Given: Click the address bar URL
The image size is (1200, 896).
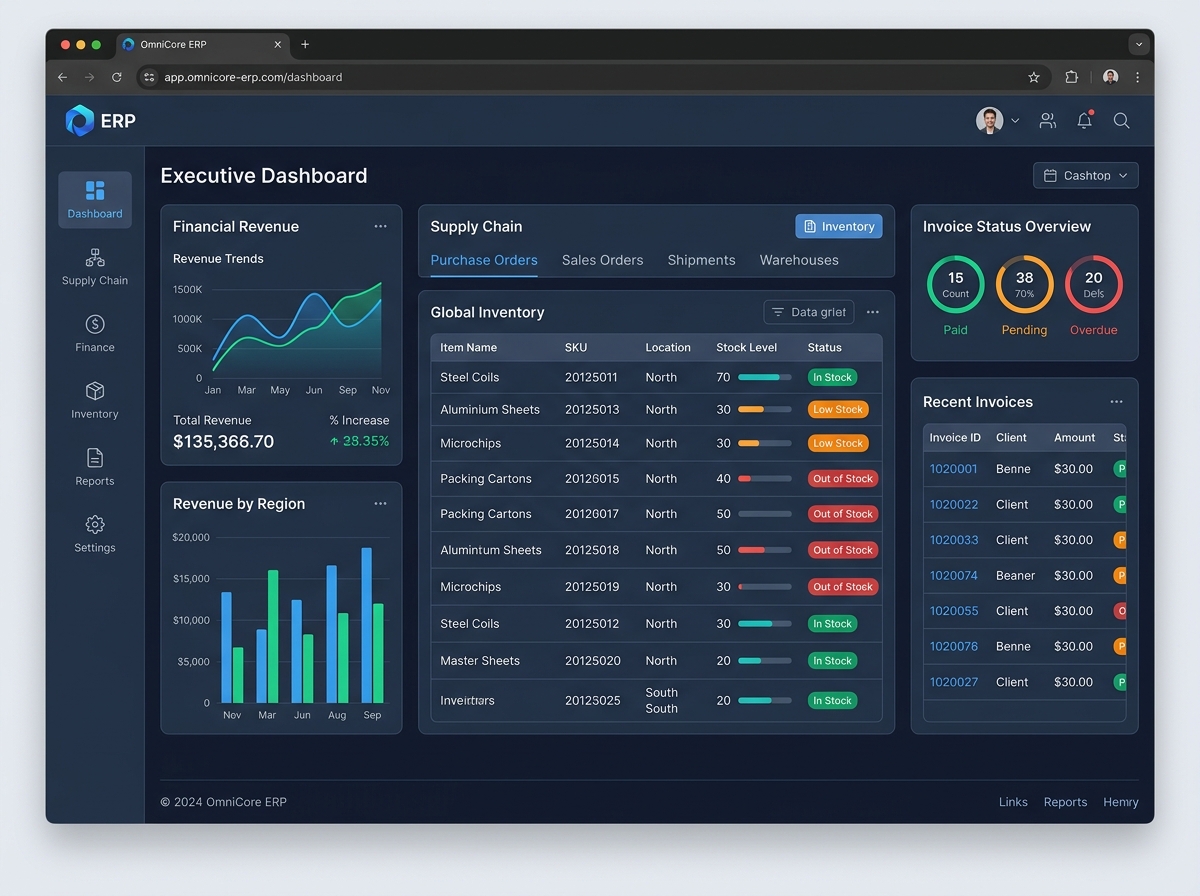Looking at the screenshot, I should point(253,77).
